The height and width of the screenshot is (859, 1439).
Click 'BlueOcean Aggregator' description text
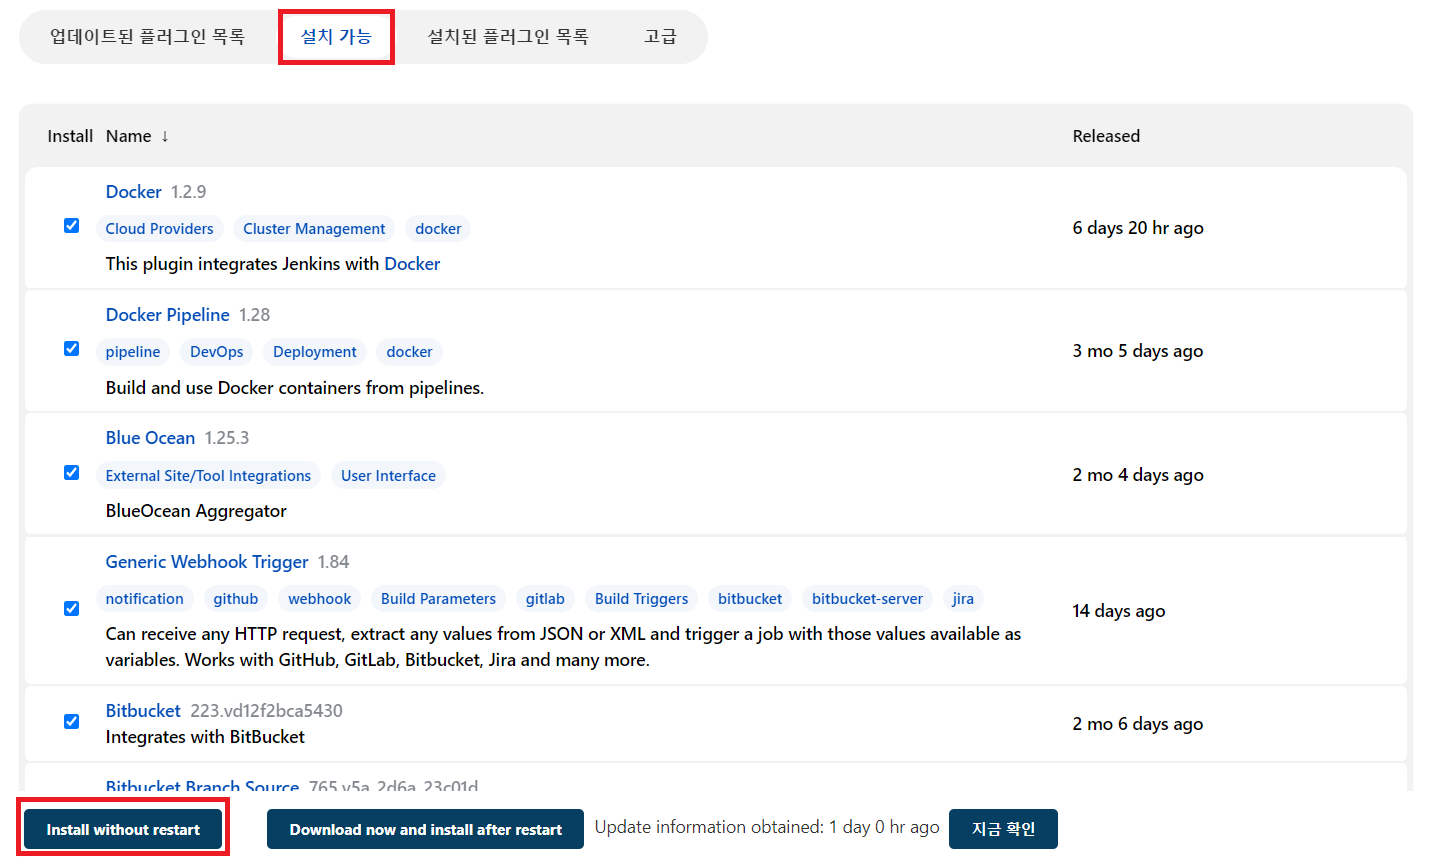(196, 511)
